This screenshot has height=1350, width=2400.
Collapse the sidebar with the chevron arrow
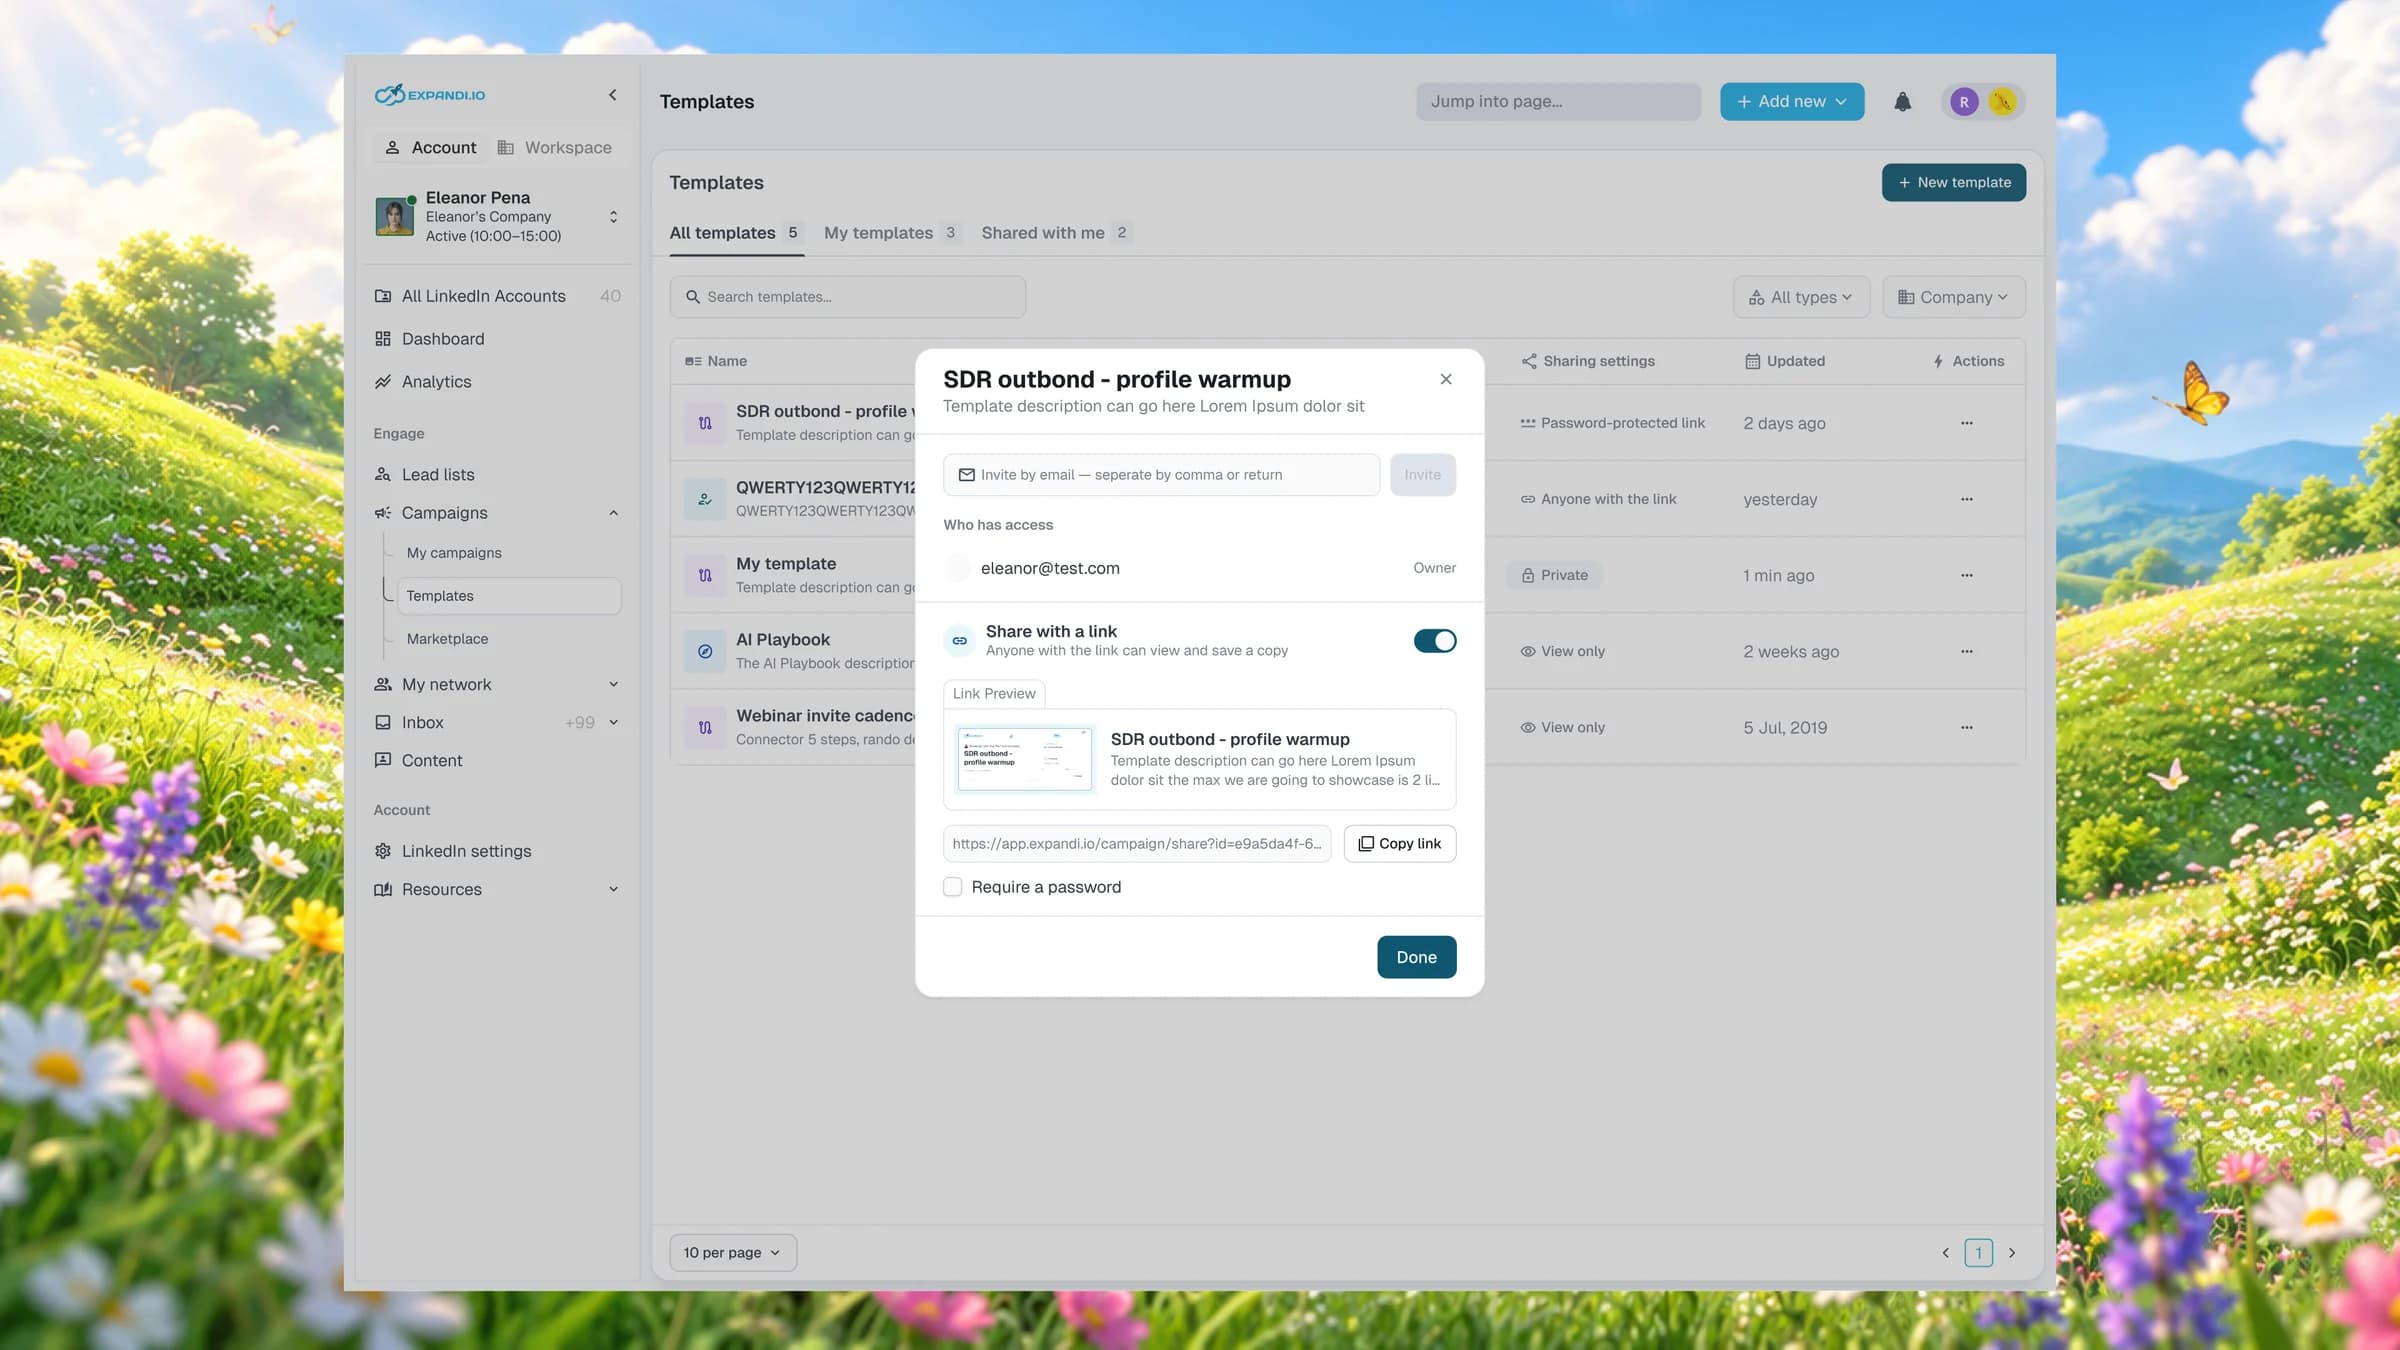click(x=612, y=95)
